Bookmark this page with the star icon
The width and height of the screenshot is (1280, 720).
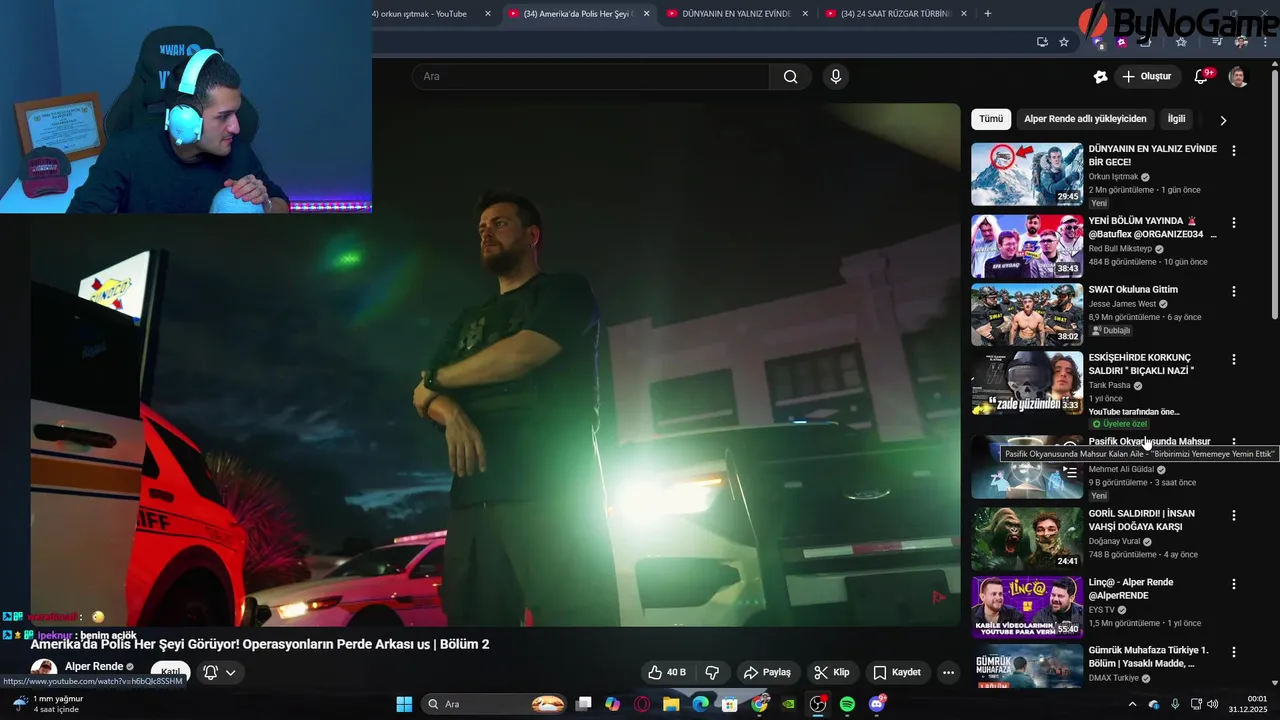pos(1064,42)
